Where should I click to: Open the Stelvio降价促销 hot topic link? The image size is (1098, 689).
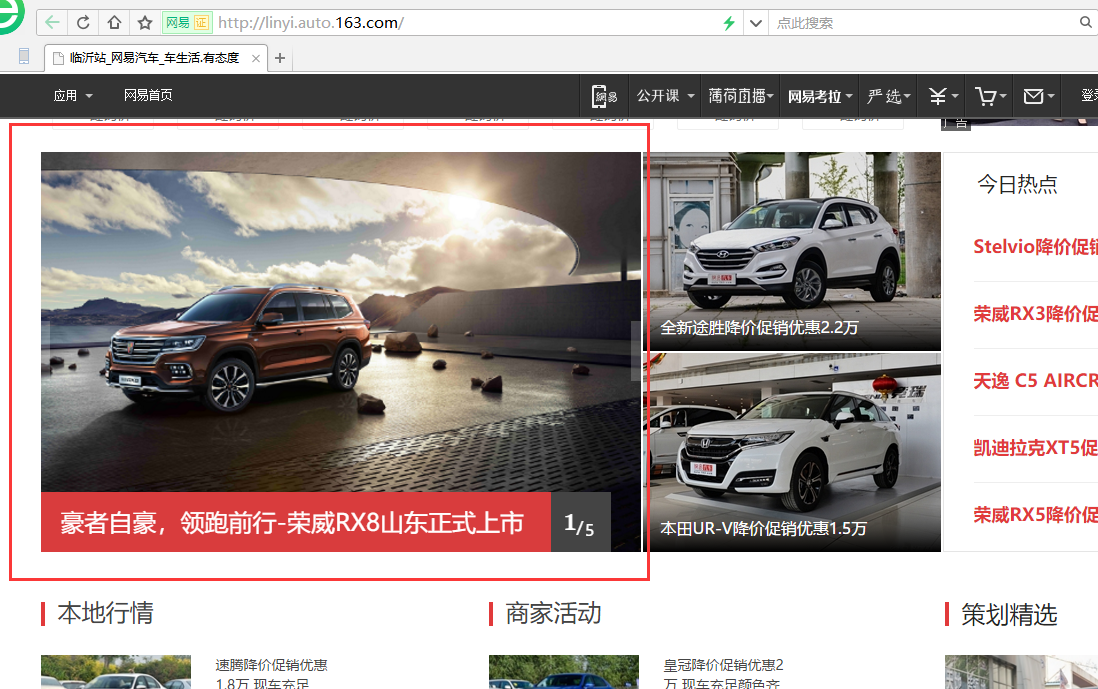[1036, 246]
